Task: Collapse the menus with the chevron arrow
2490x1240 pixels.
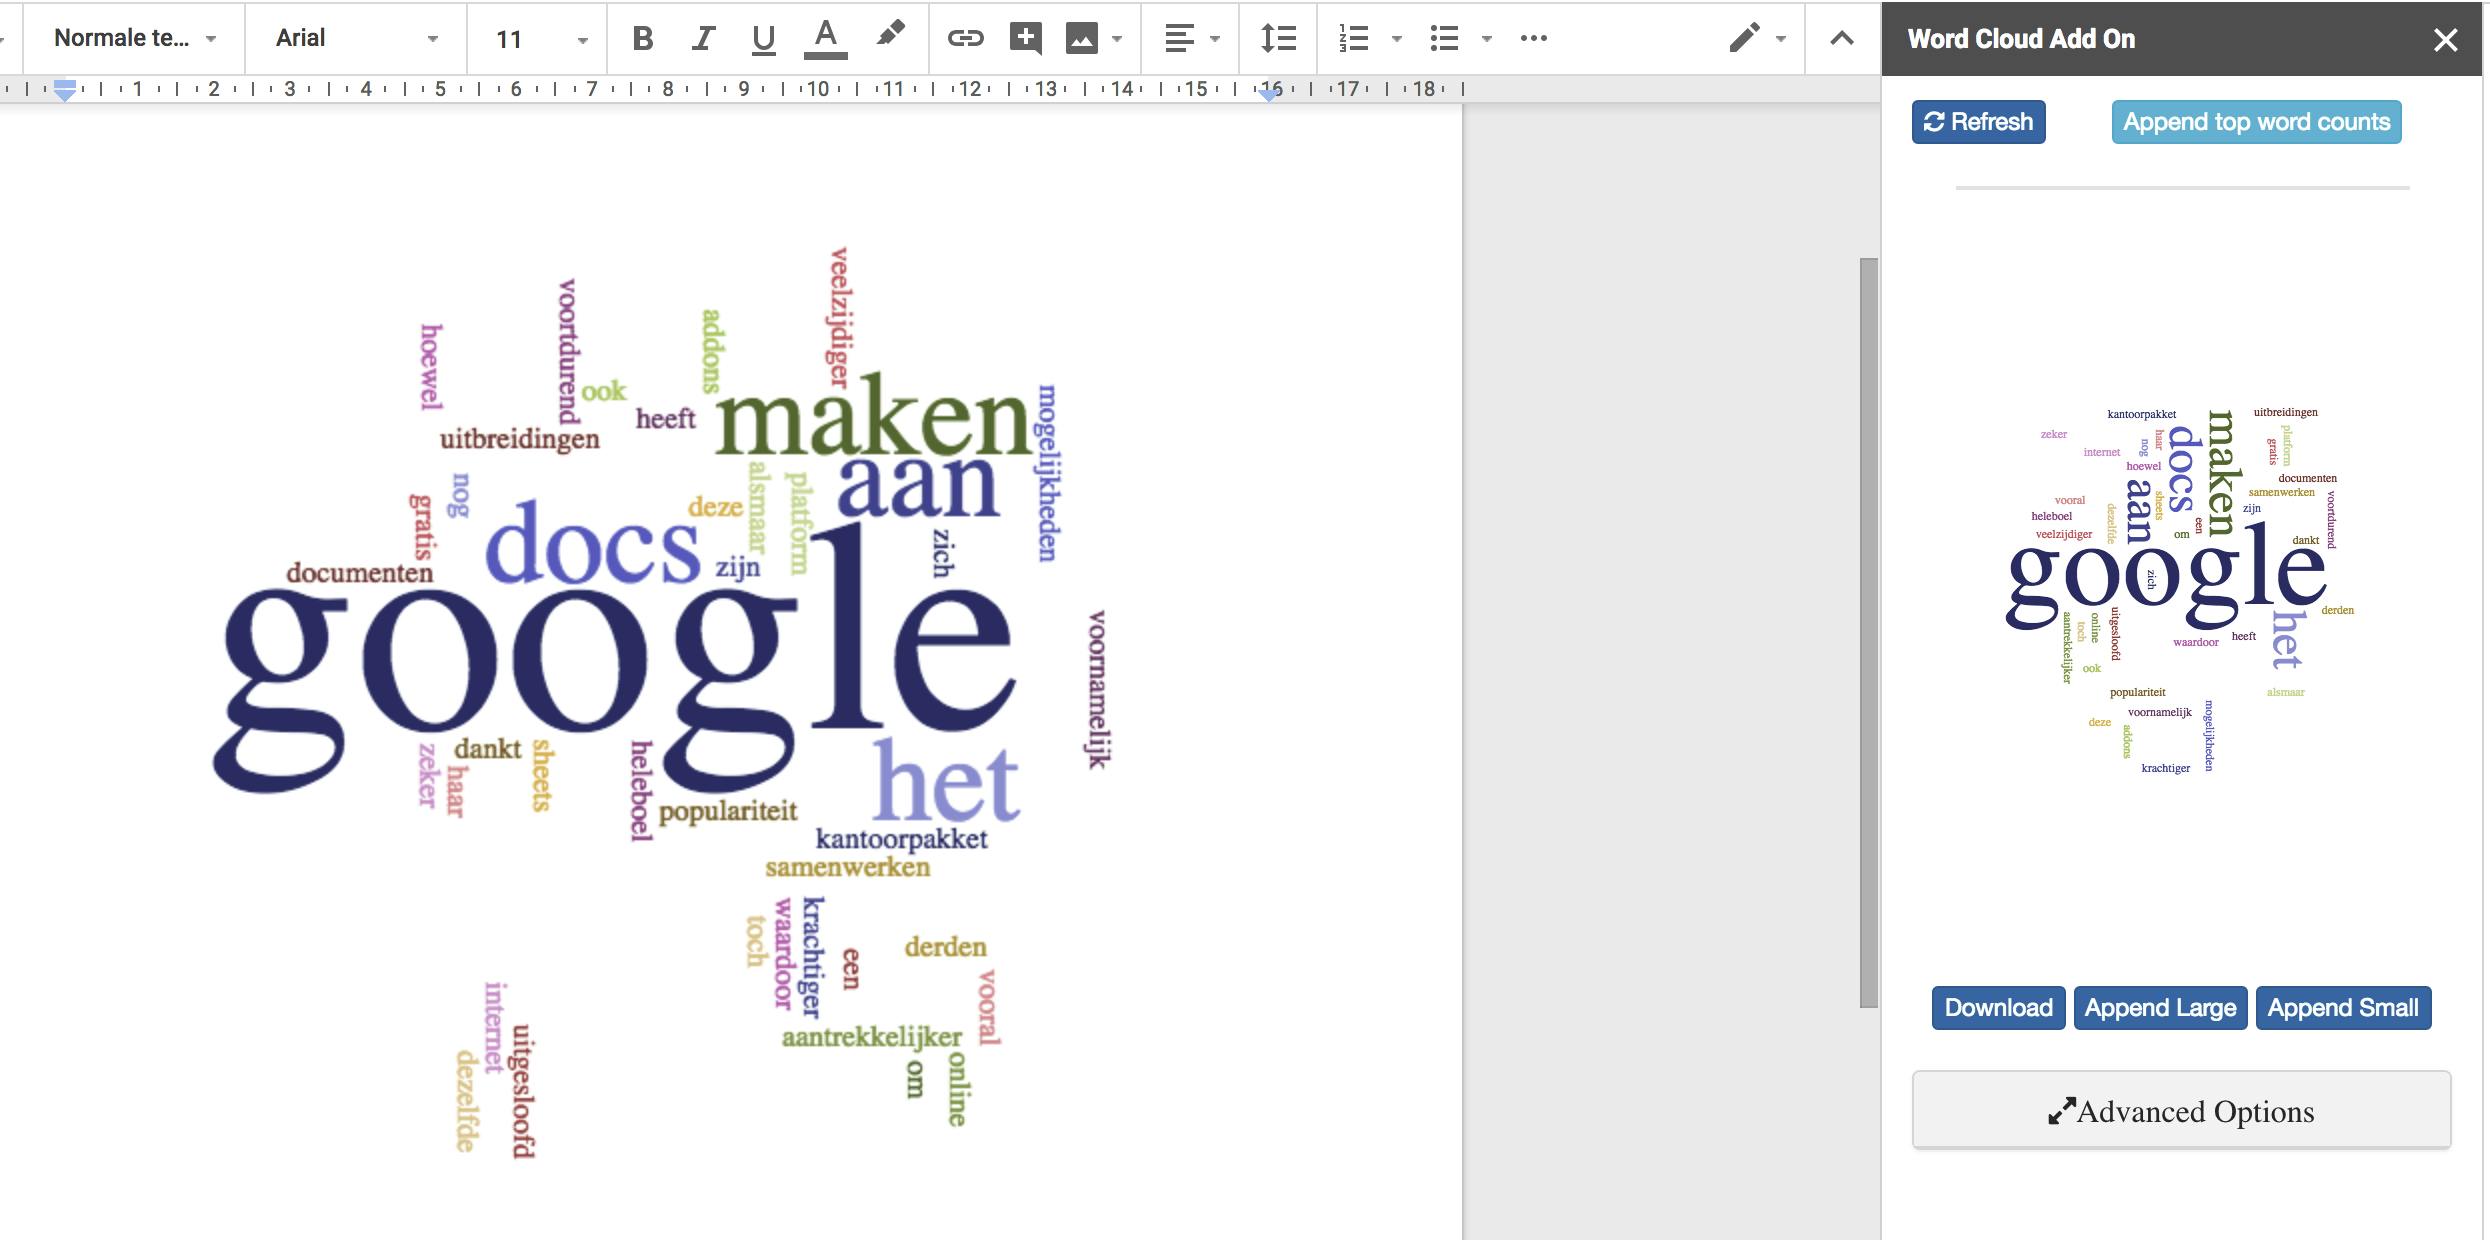Action: click(x=1841, y=38)
